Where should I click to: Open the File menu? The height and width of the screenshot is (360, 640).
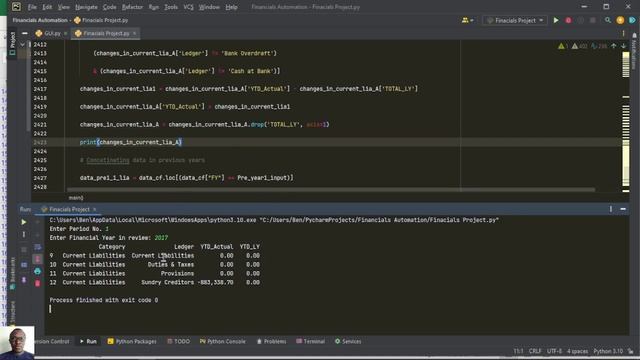32,7
